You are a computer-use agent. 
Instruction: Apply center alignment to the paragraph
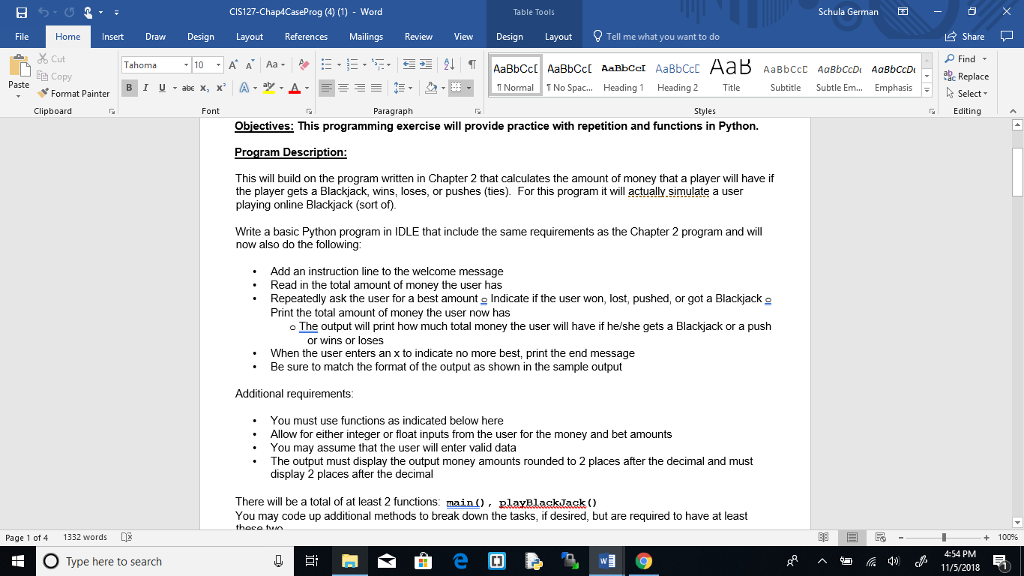click(343, 88)
